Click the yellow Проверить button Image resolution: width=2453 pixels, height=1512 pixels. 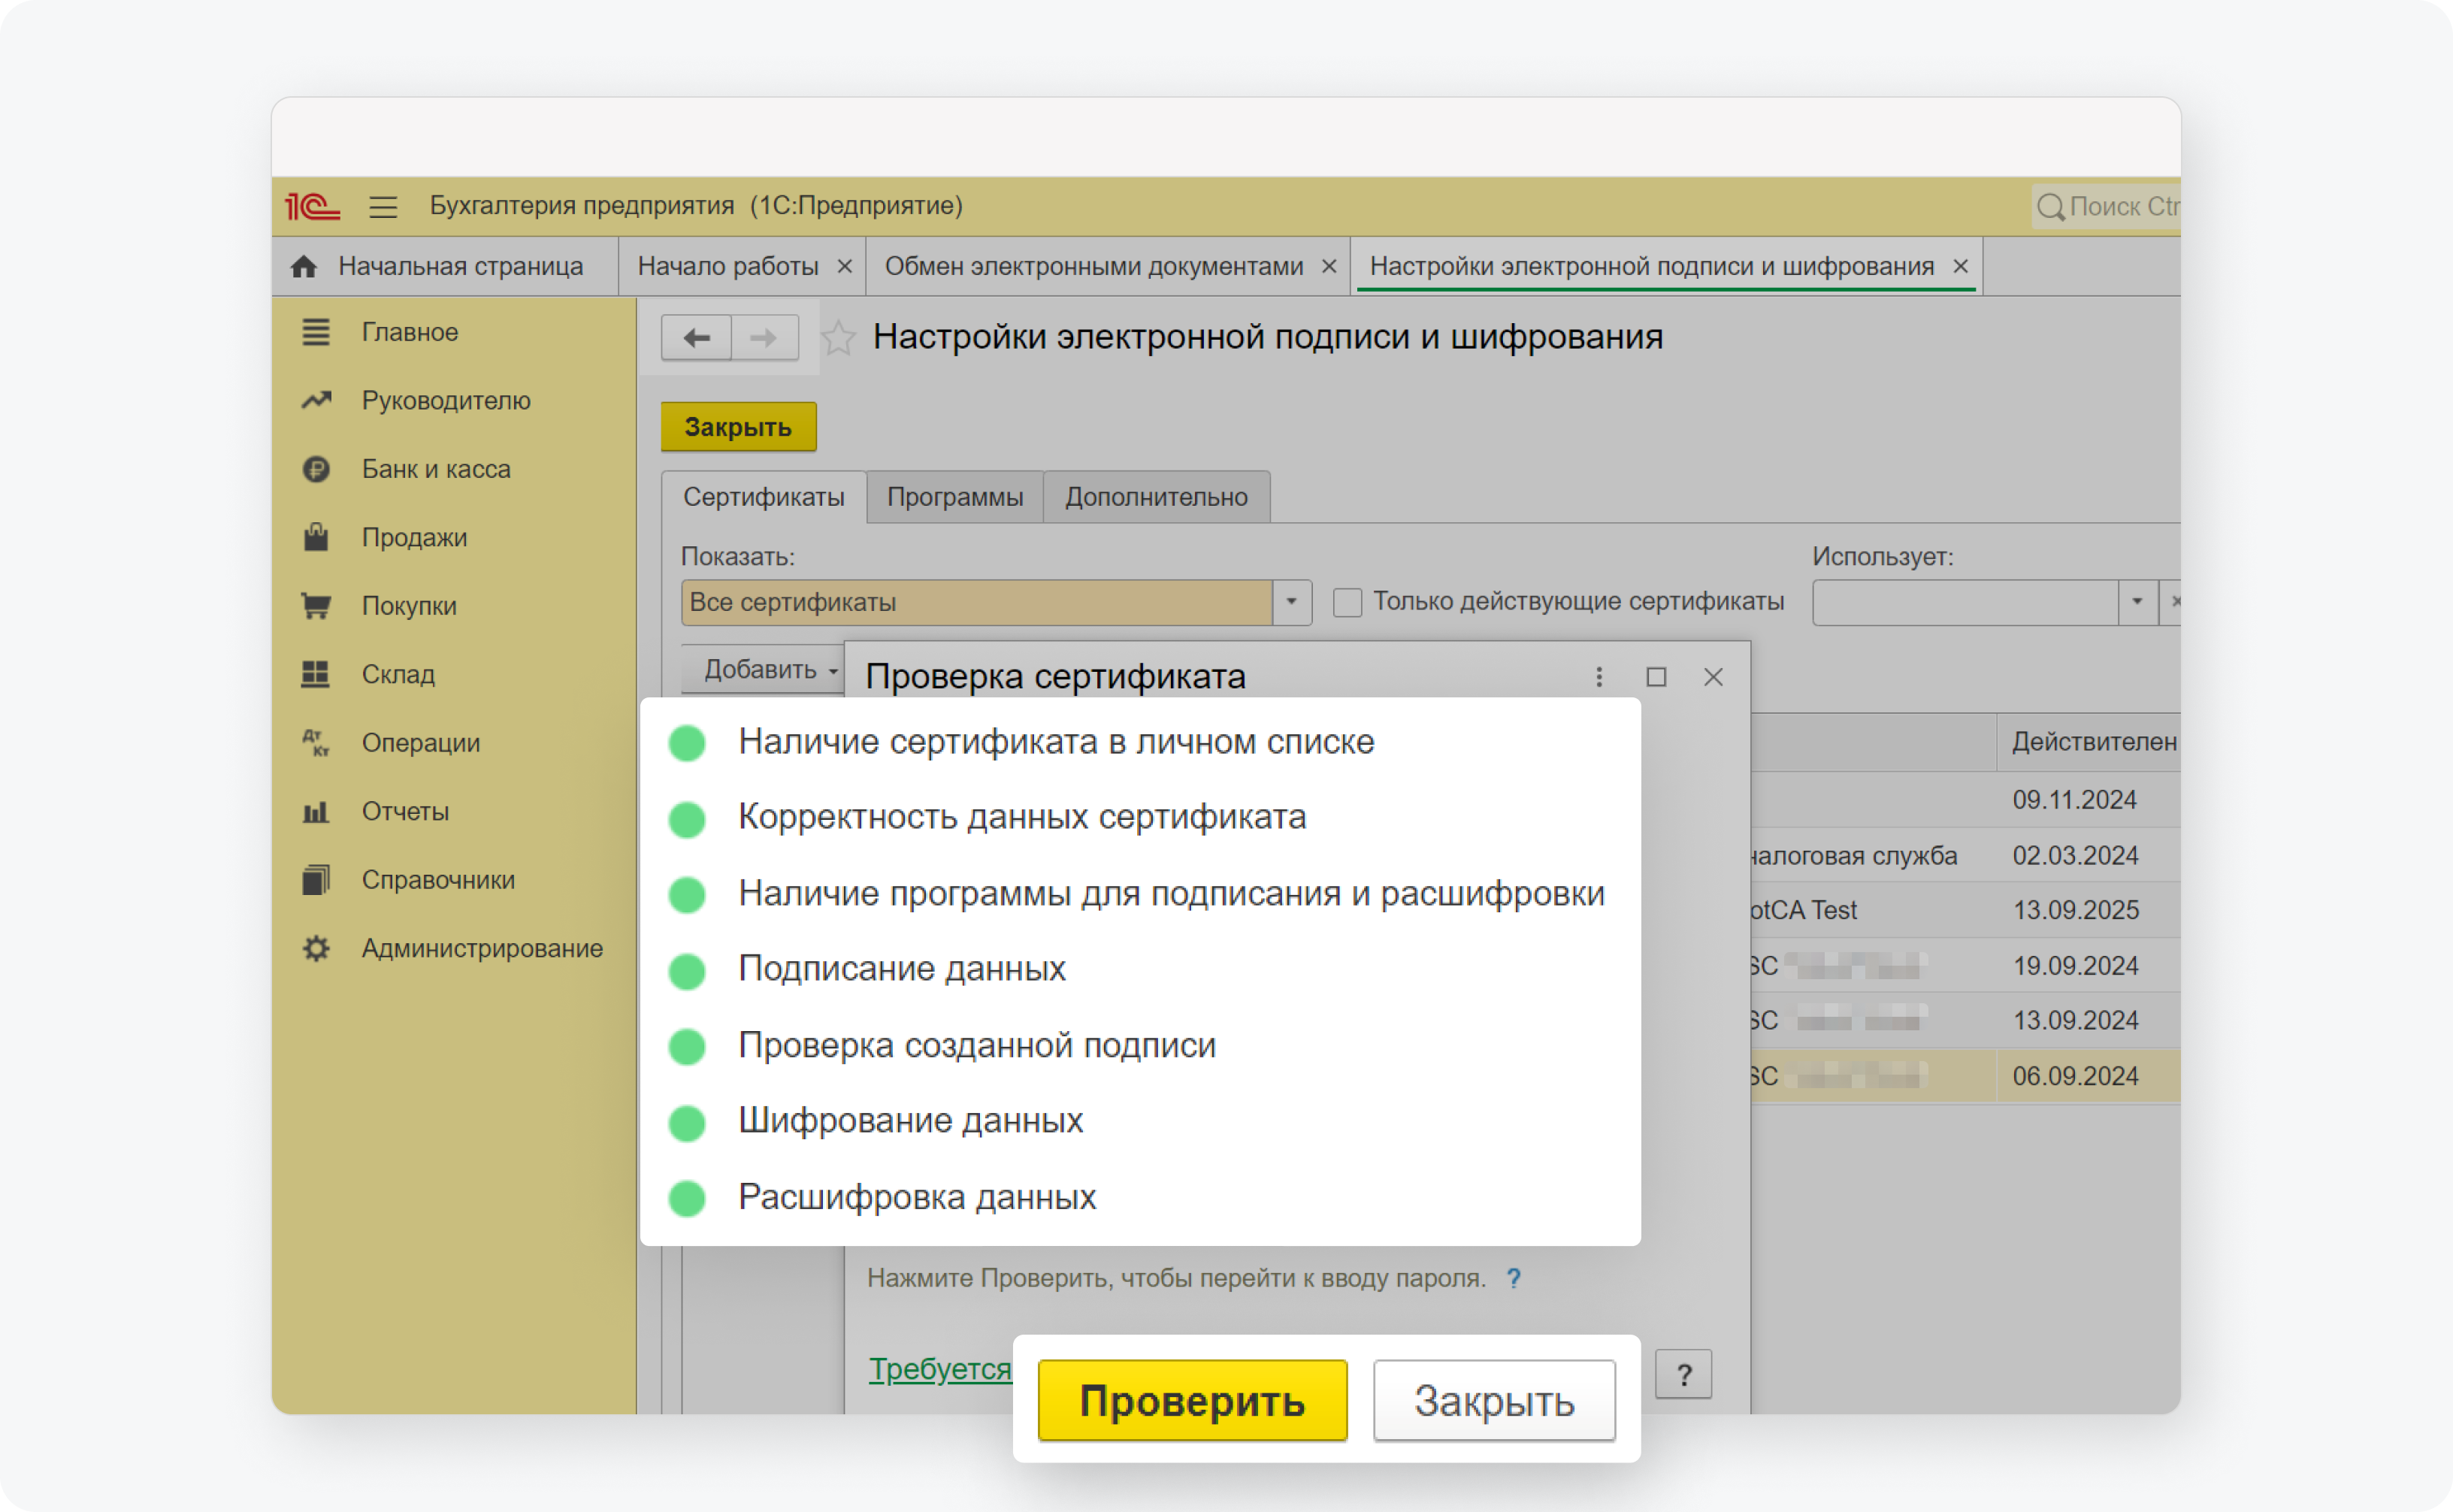[1192, 1400]
